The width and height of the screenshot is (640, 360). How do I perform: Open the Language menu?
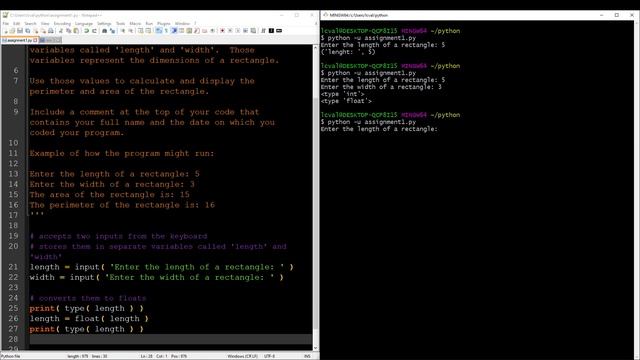click(84, 24)
